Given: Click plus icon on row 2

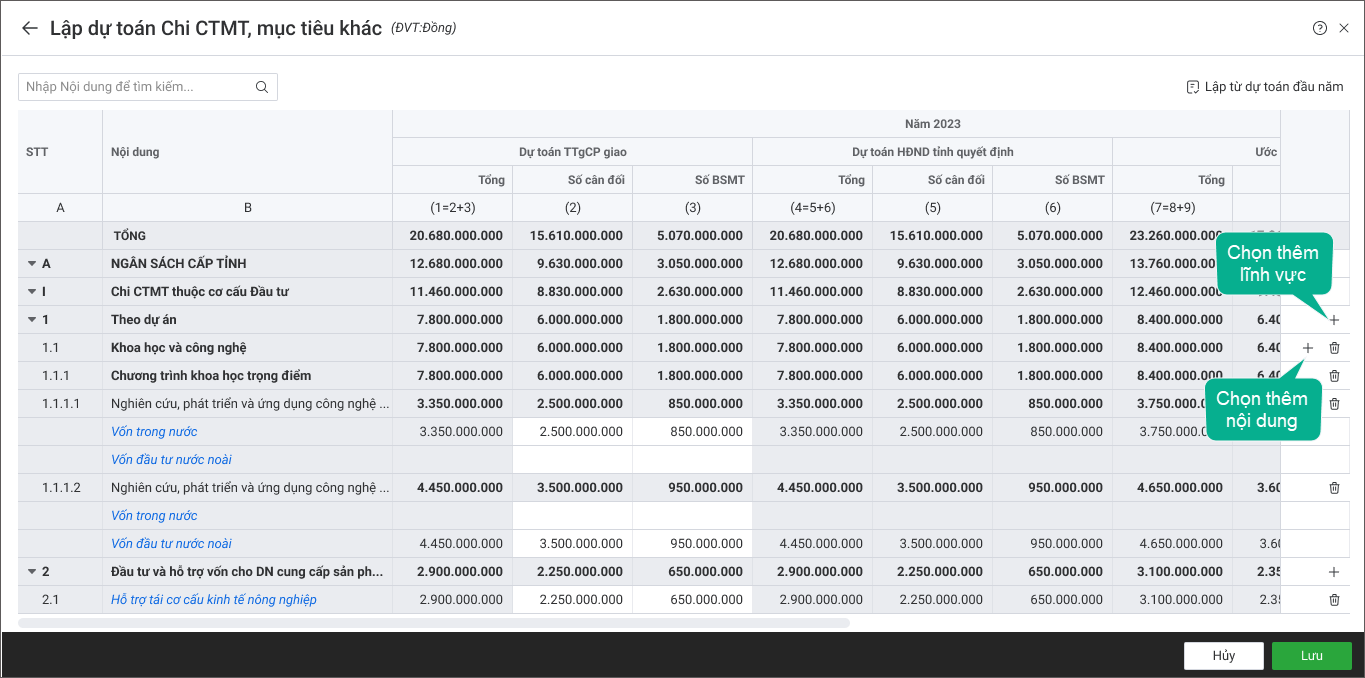Looking at the screenshot, I should point(1334,572).
